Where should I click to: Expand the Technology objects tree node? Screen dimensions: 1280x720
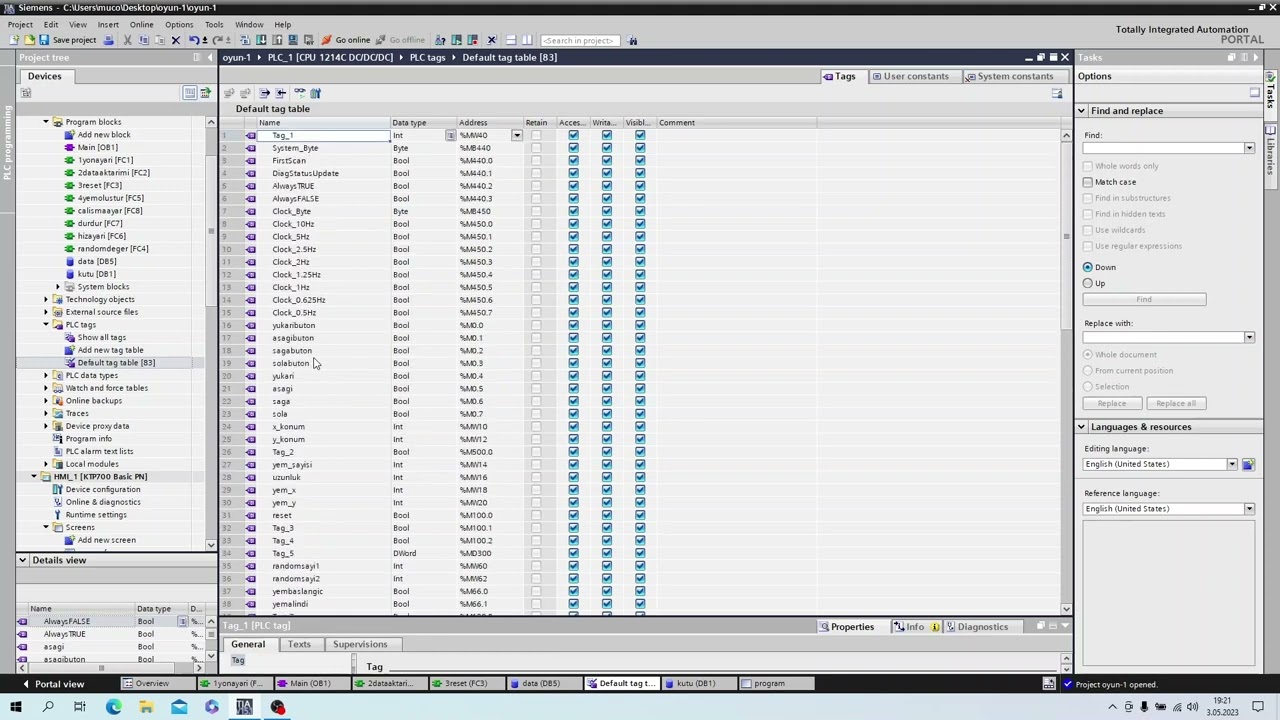click(46, 299)
